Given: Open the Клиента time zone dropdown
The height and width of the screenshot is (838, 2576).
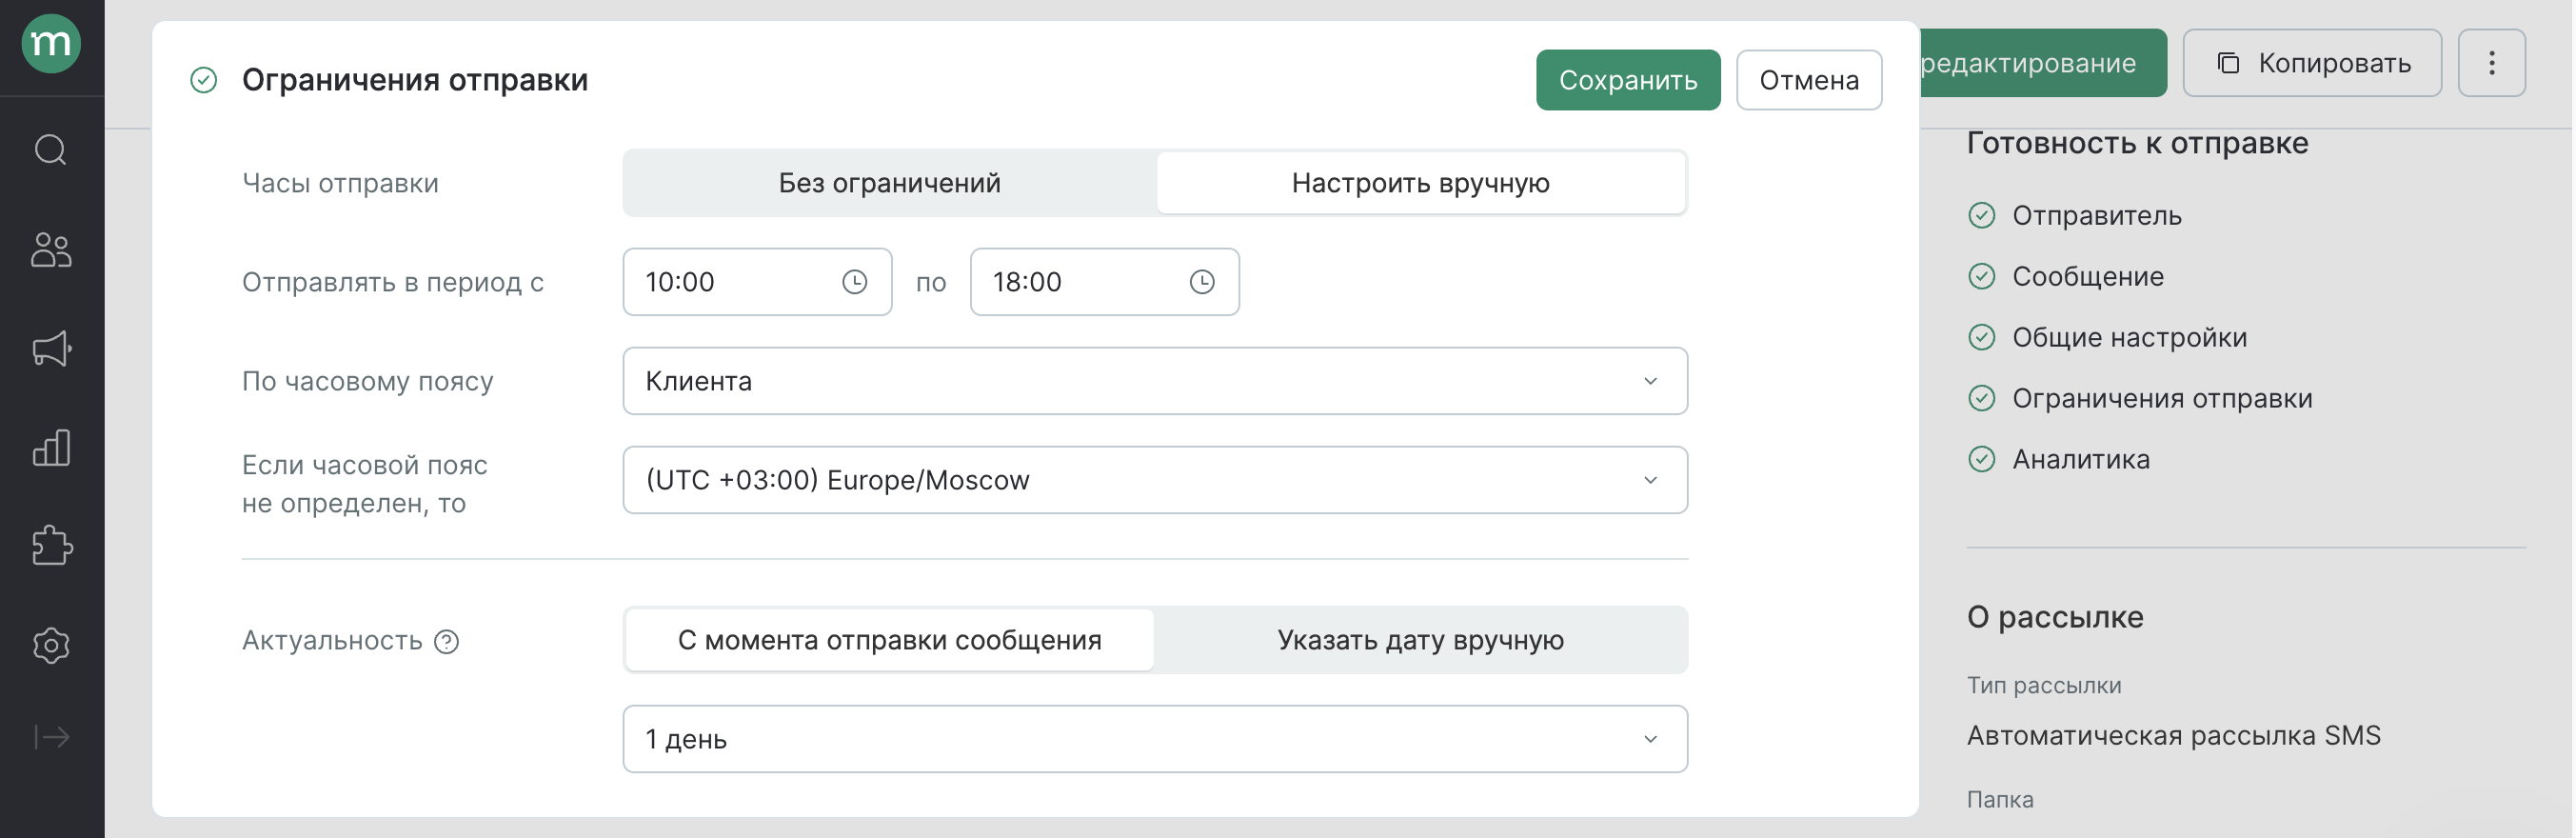Looking at the screenshot, I should click(x=1154, y=381).
